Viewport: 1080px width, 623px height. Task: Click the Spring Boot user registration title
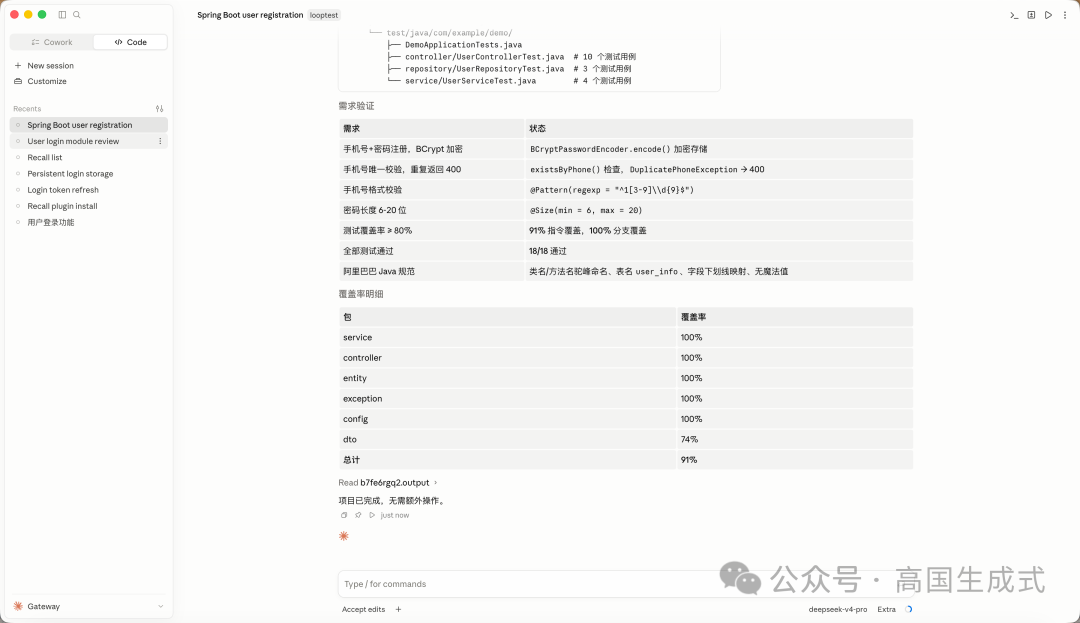coord(250,15)
